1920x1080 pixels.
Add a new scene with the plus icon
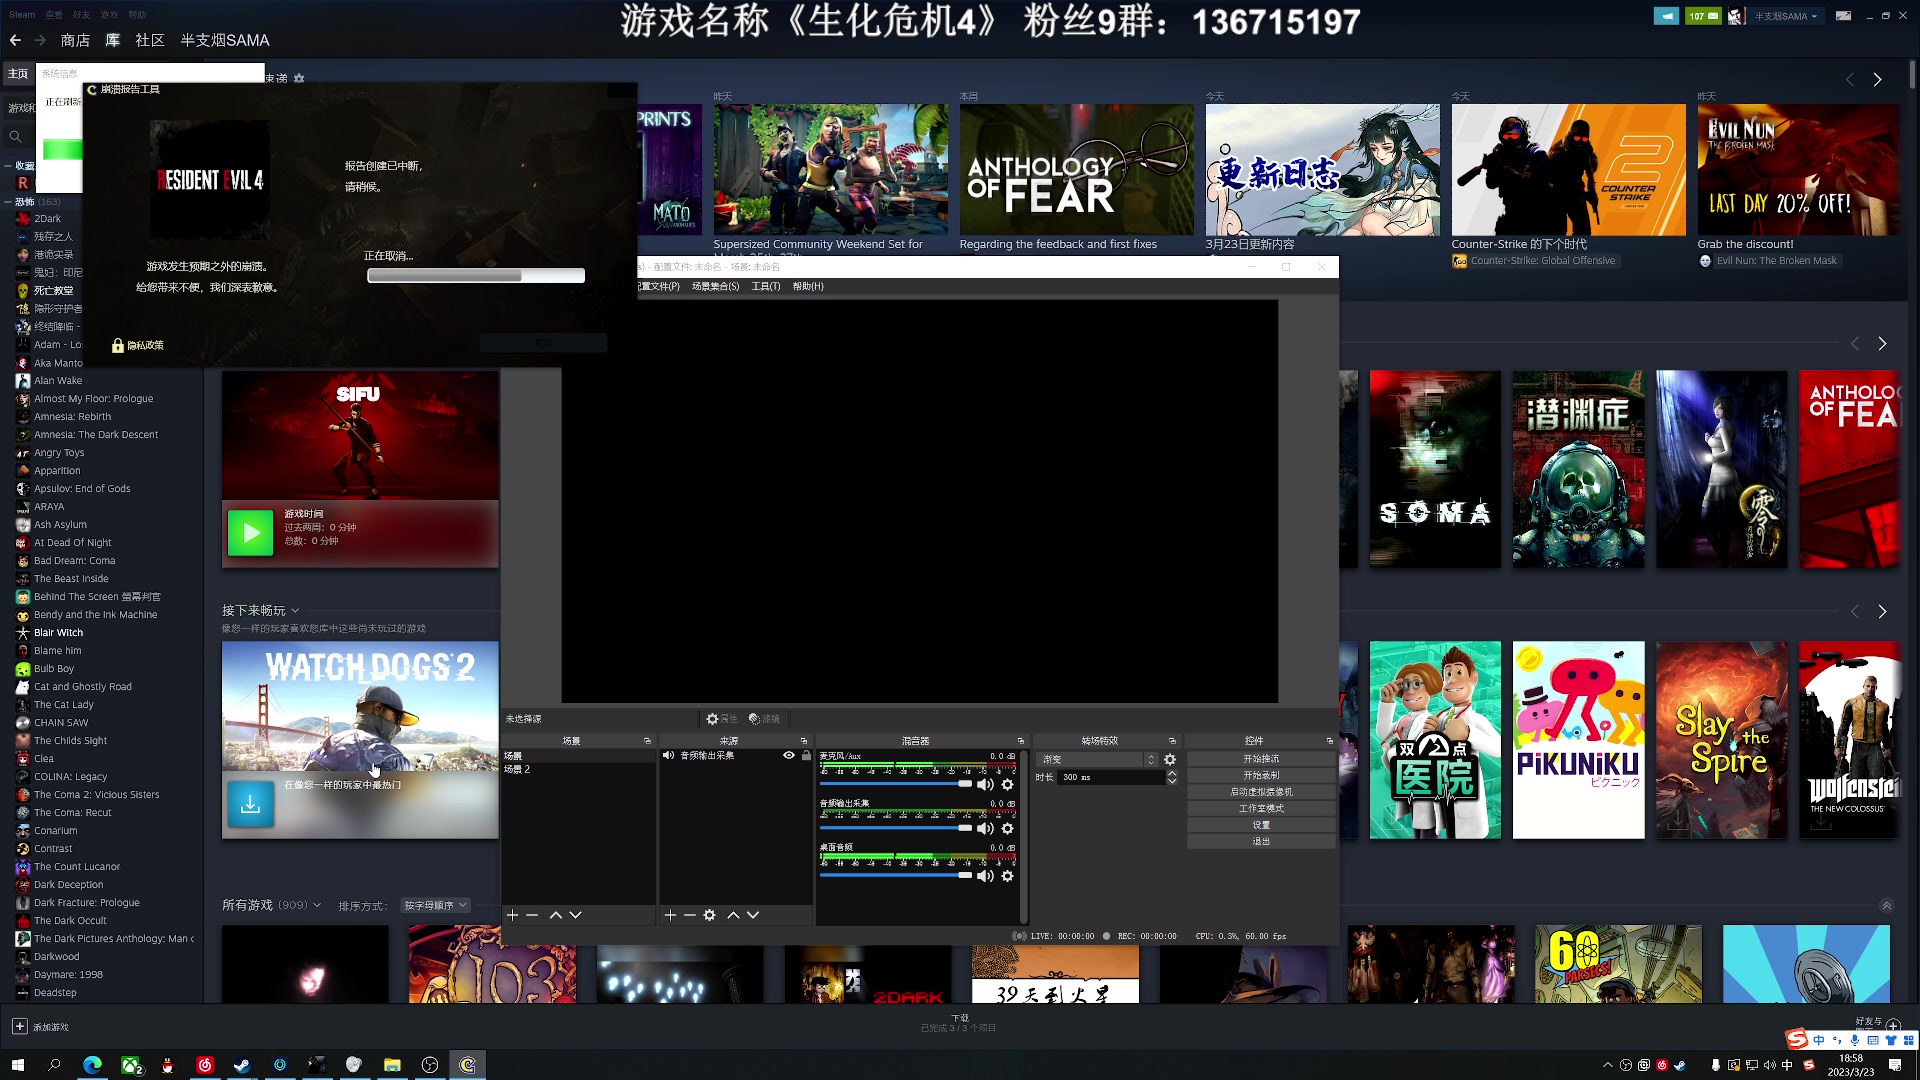click(512, 914)
